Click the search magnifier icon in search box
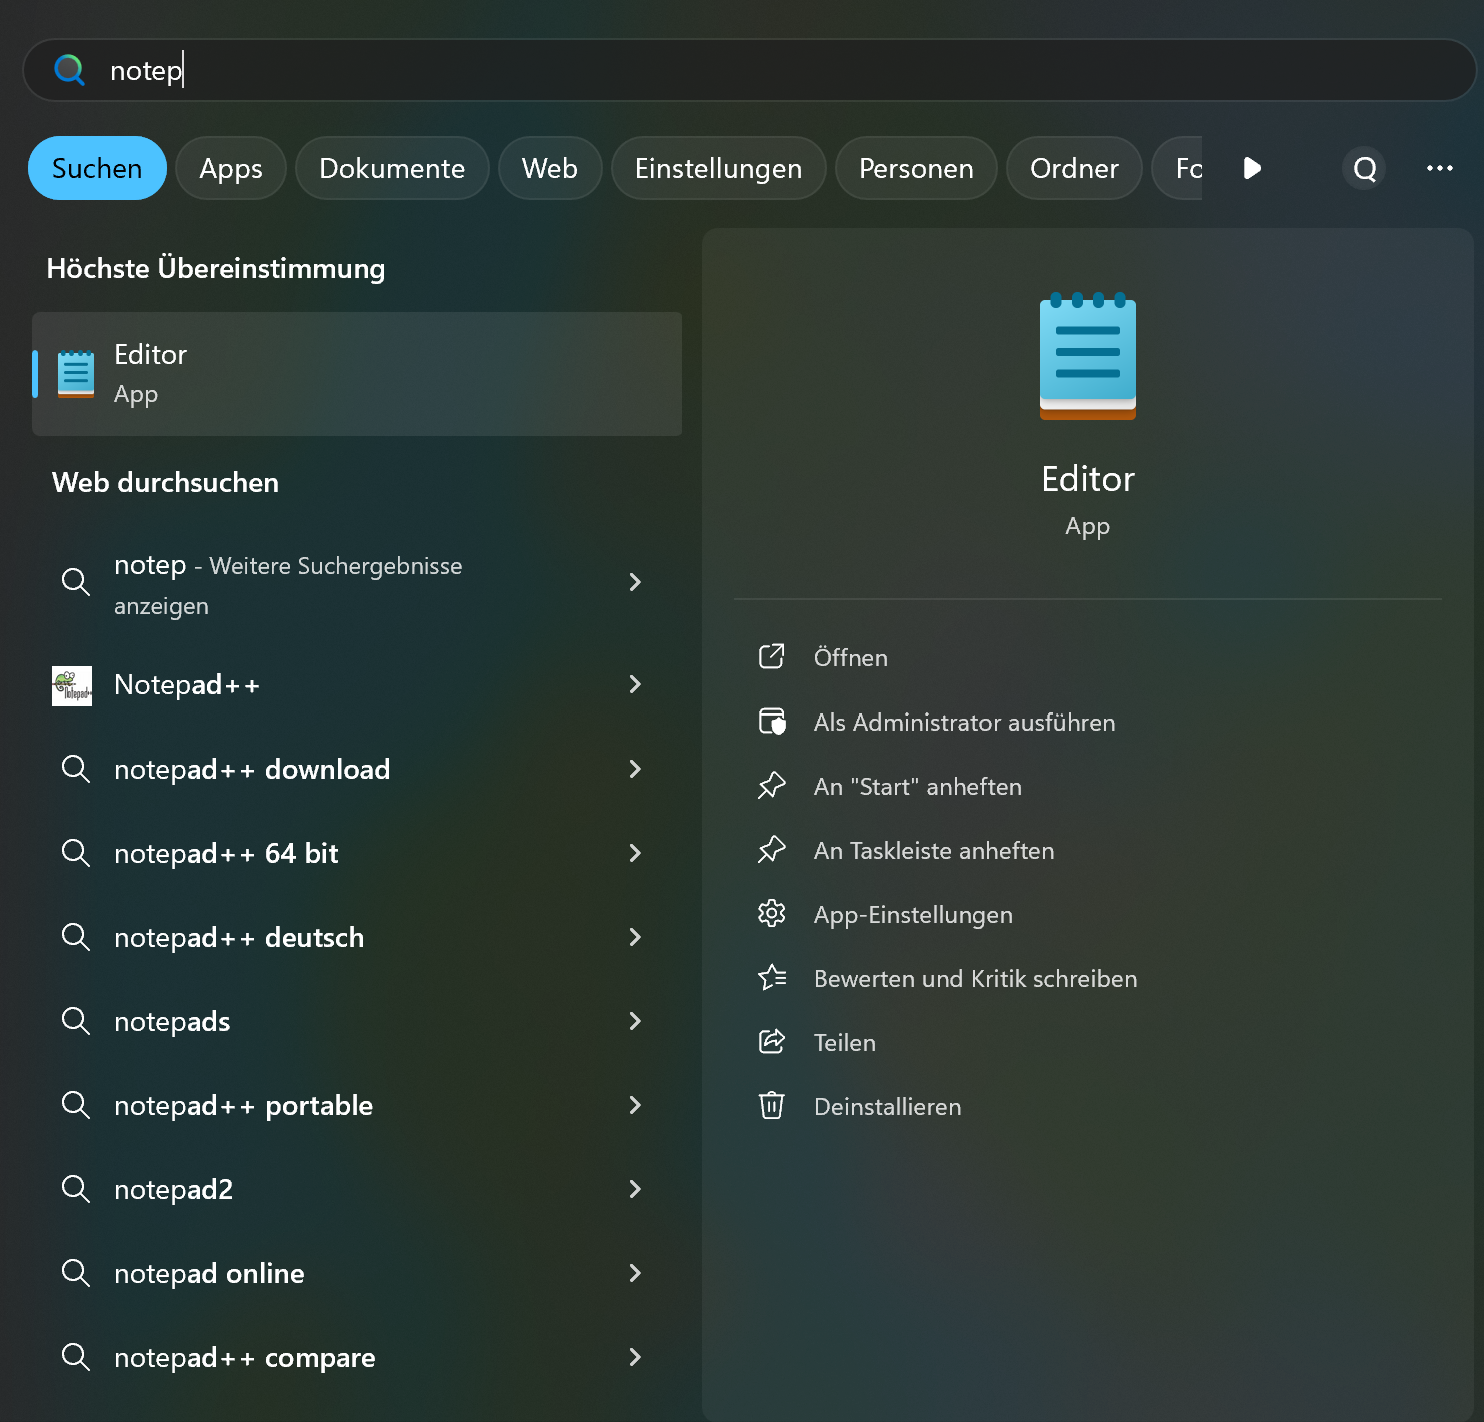Viewport: 1484px width, 1422px height. pyautogui.click(x=69, y=70)
